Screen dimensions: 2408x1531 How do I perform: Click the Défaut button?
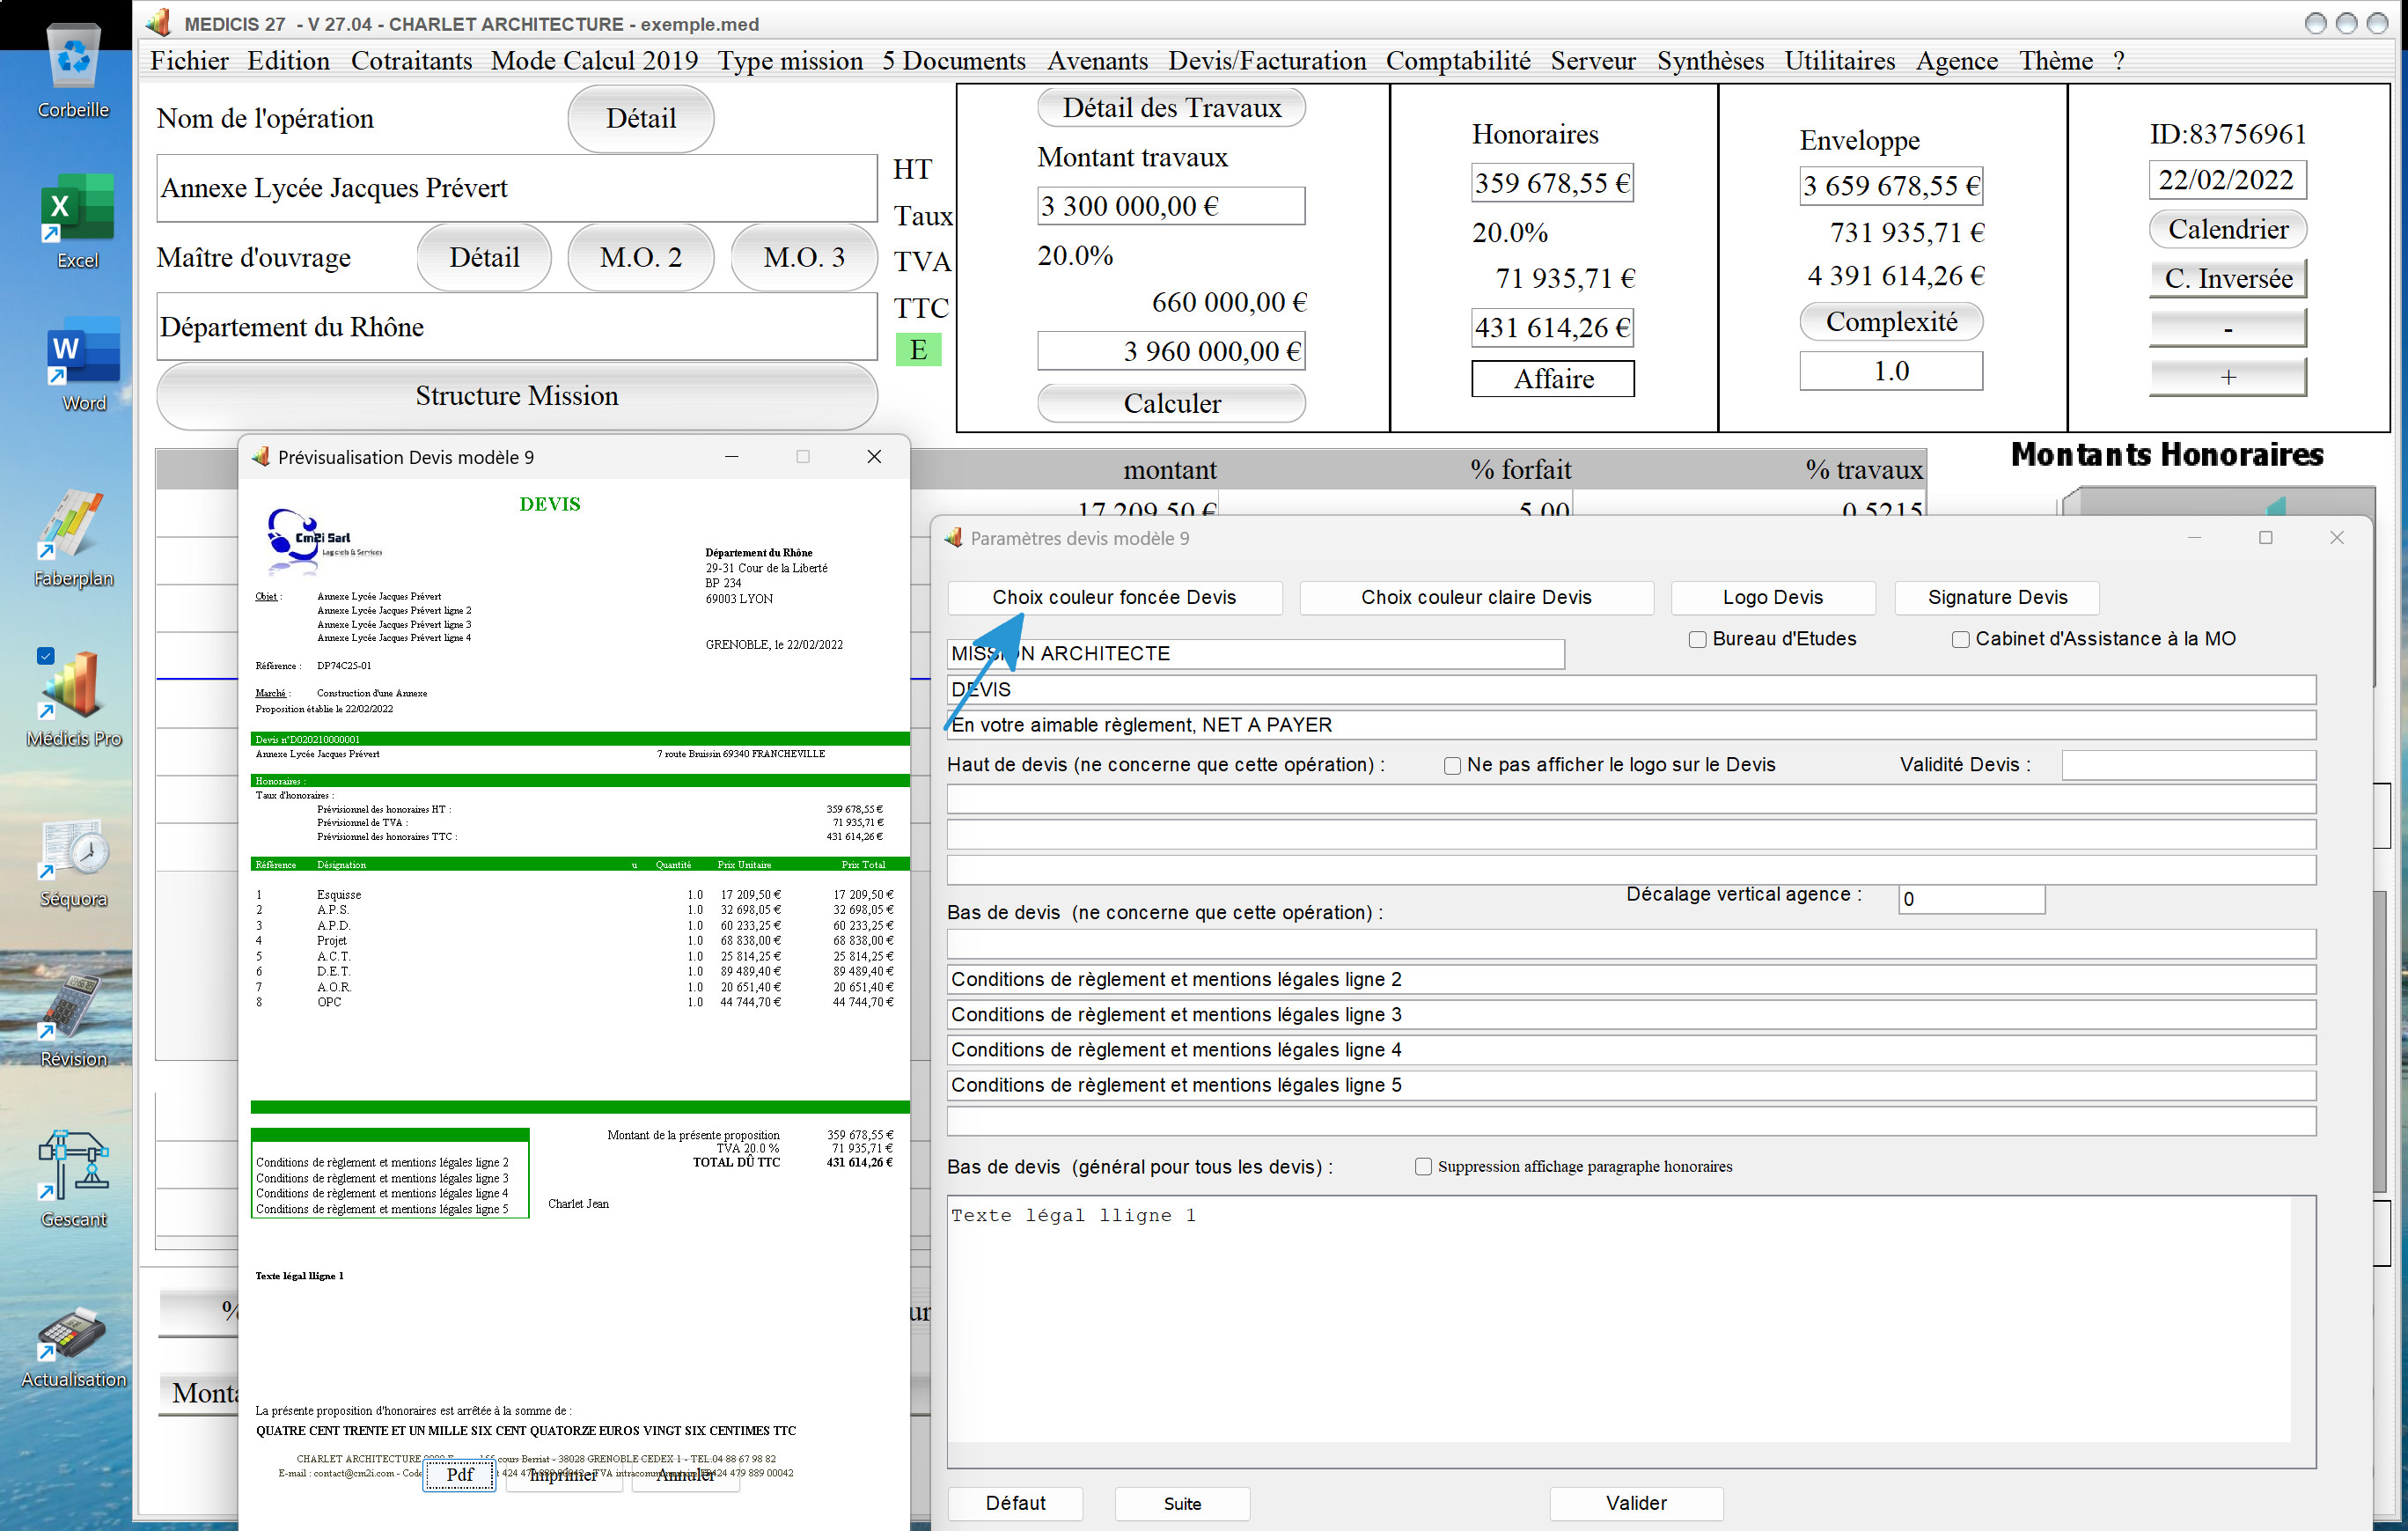click(1015, 1503)
